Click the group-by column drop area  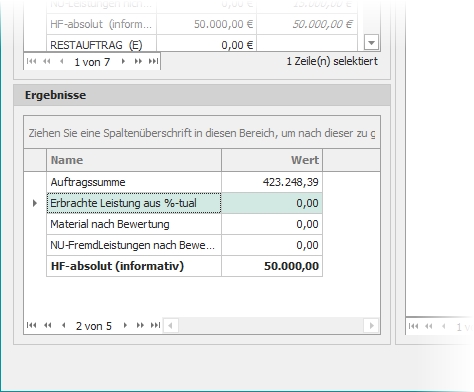coord(202,133)
